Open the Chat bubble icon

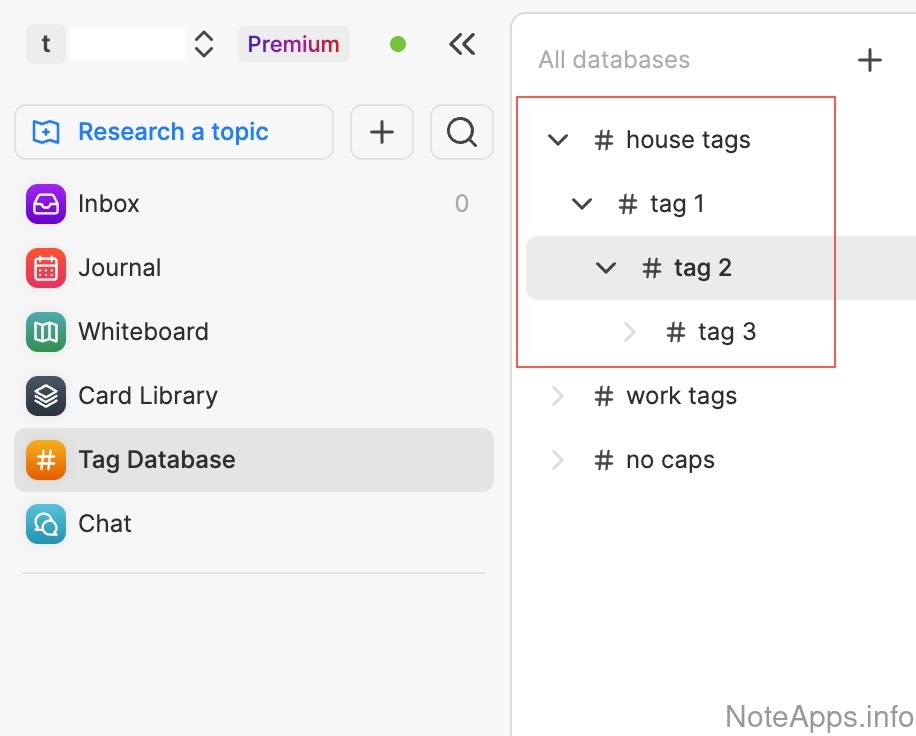click(x=46, y=524)
